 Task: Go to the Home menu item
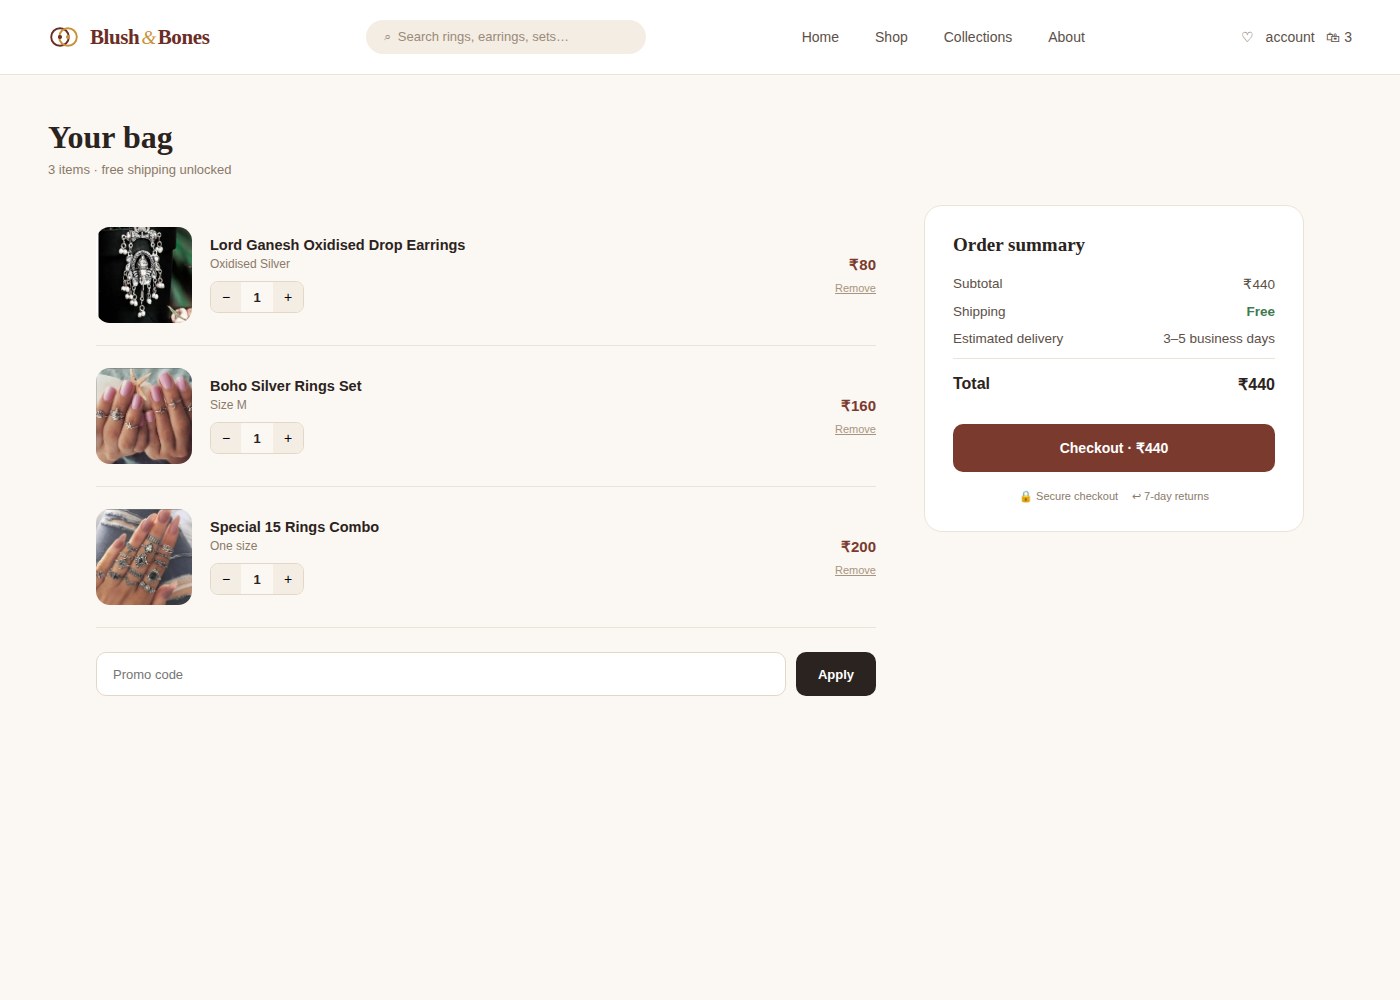820,37
